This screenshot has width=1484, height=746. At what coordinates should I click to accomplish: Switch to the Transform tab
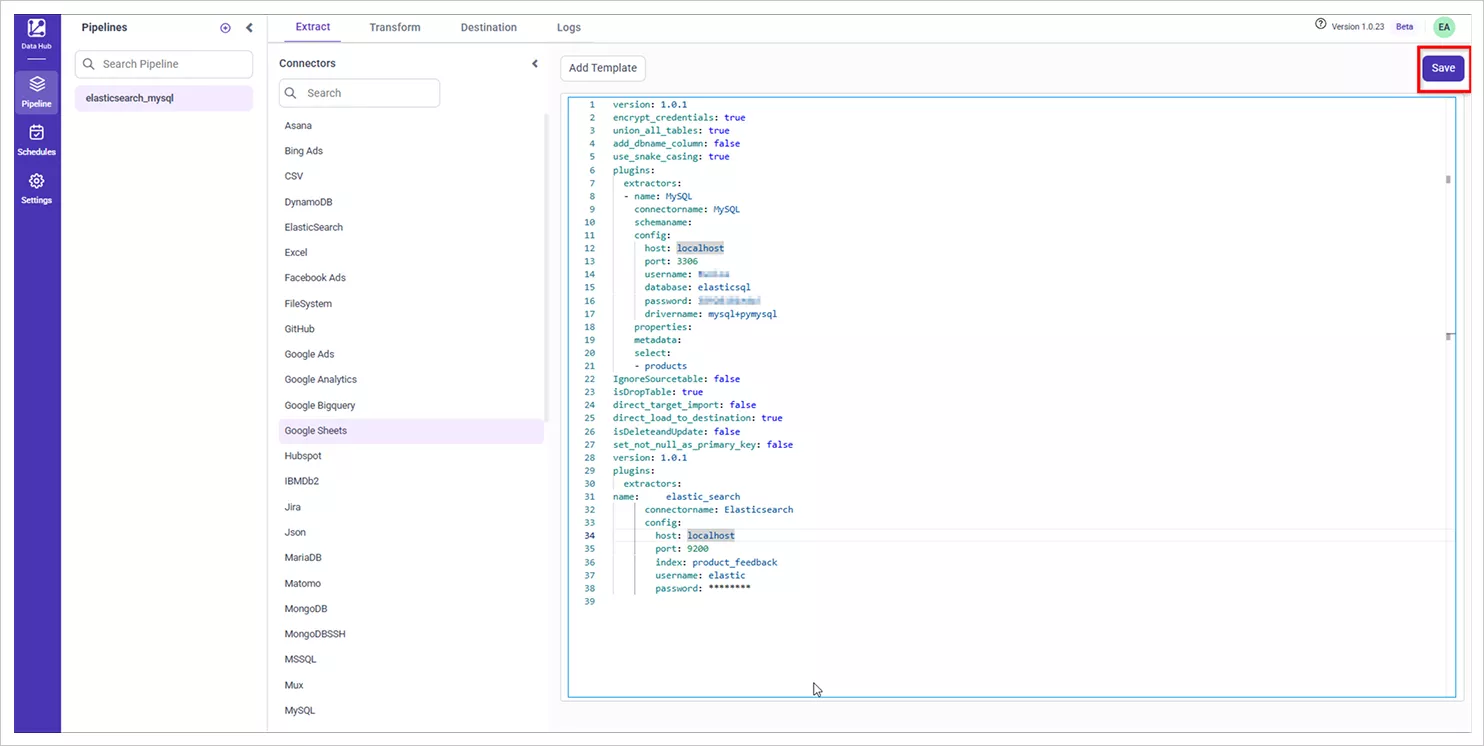[395, 27]
